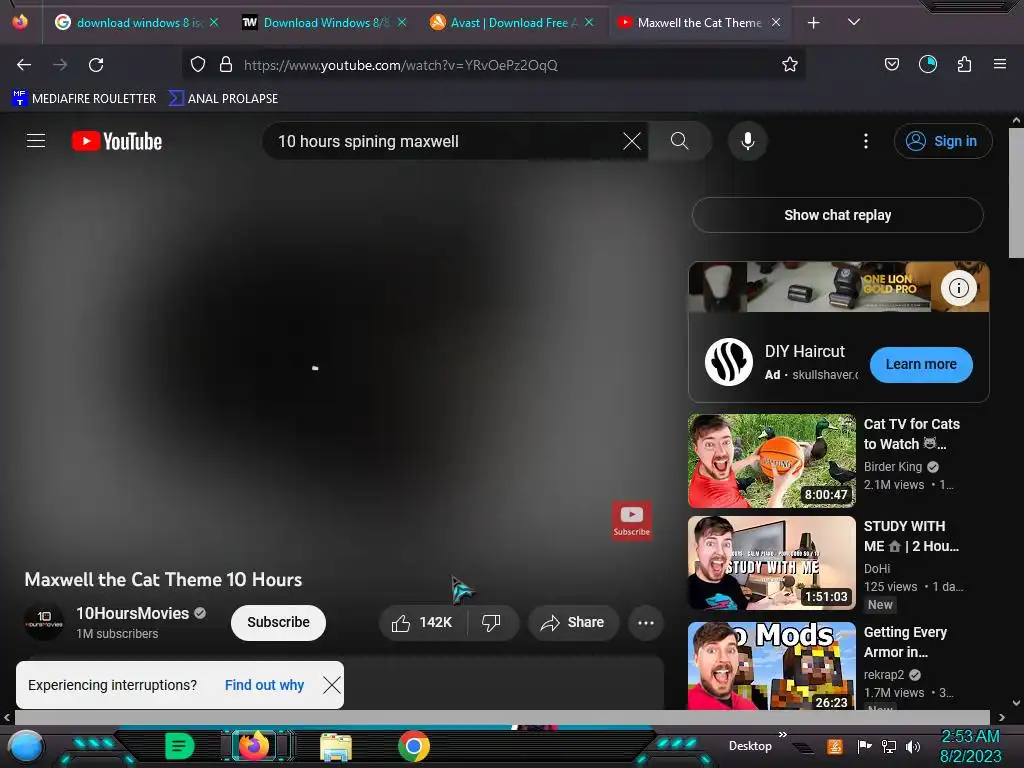Start voice search with microphone
Image resolution: width=1024 pixels, height=768 pixels.
coord(748,141)
